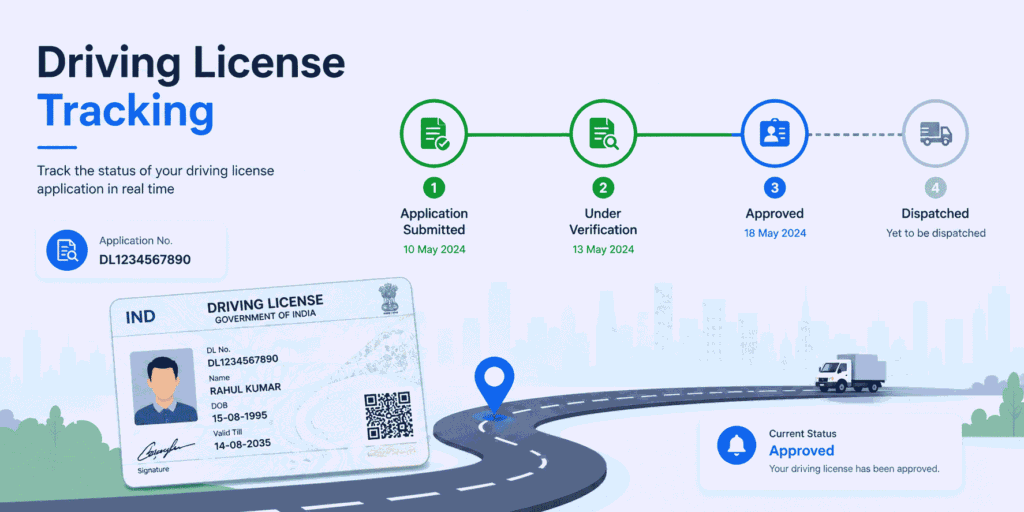Click DL number DL1234567890 on the license card
Viewport: 1024px width, 512px height.
[x=243, y=360]
